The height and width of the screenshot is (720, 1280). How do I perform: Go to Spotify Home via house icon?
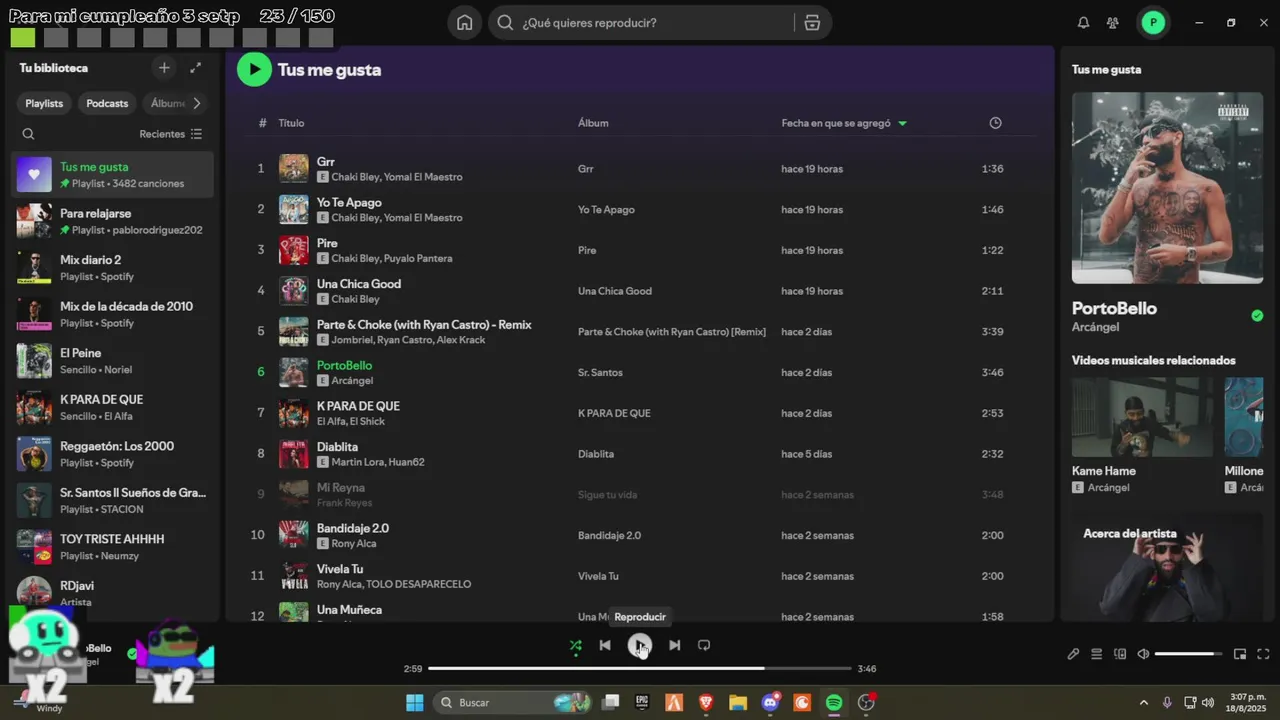click(464, 23)
